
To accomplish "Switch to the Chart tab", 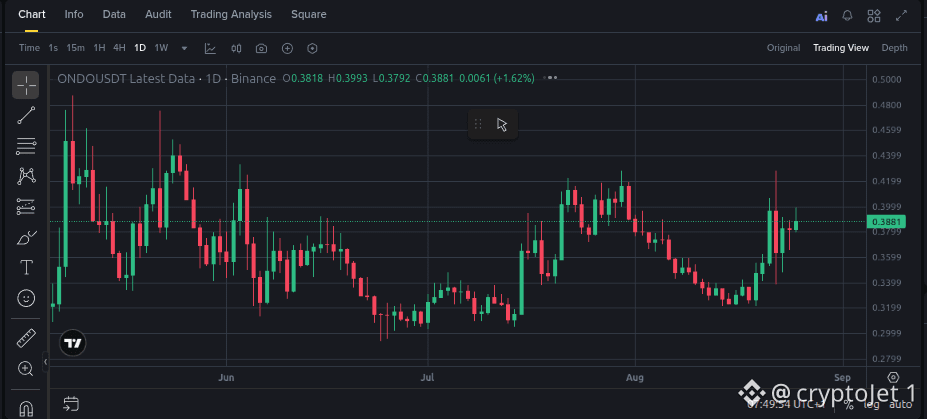I will [x=31, y=14].
